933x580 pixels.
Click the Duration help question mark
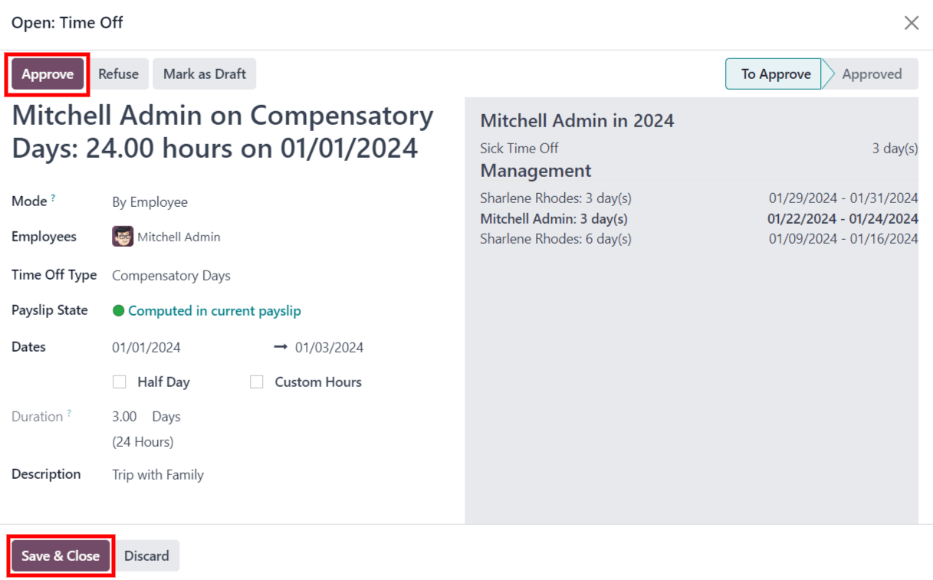tap(69, 414)
